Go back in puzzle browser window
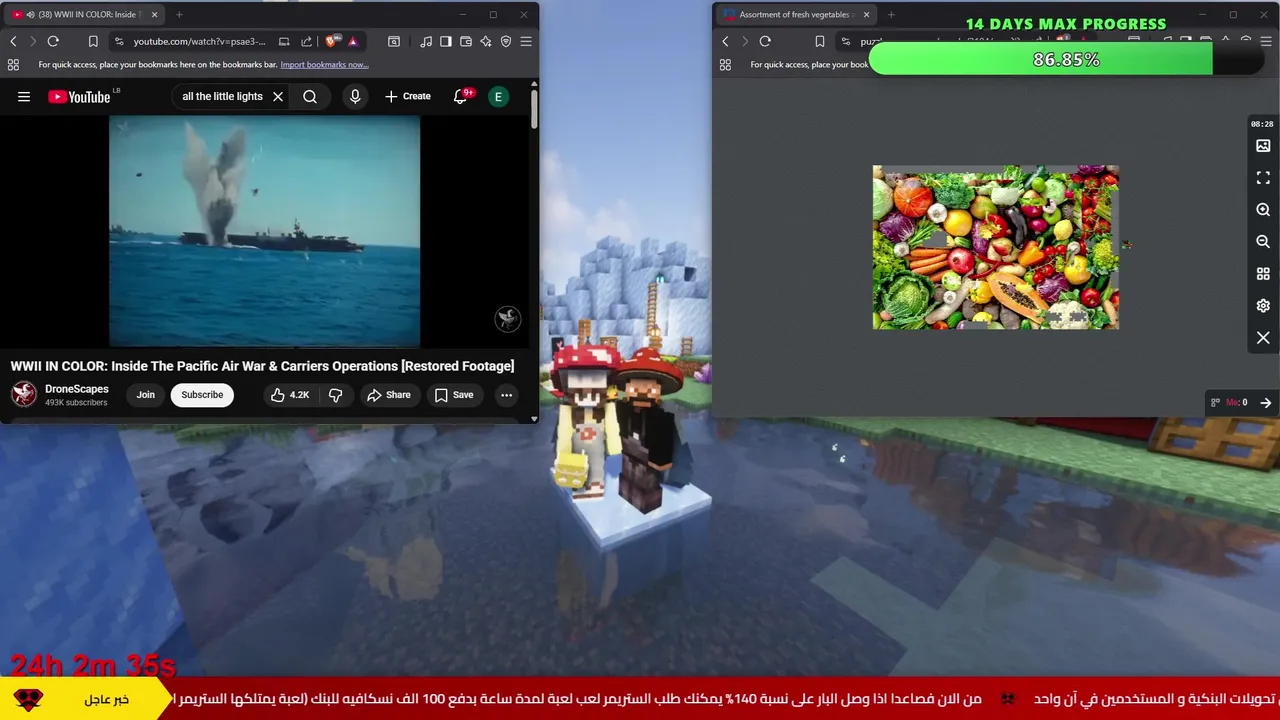This screenshot has width=1280, height=720. 725,41
